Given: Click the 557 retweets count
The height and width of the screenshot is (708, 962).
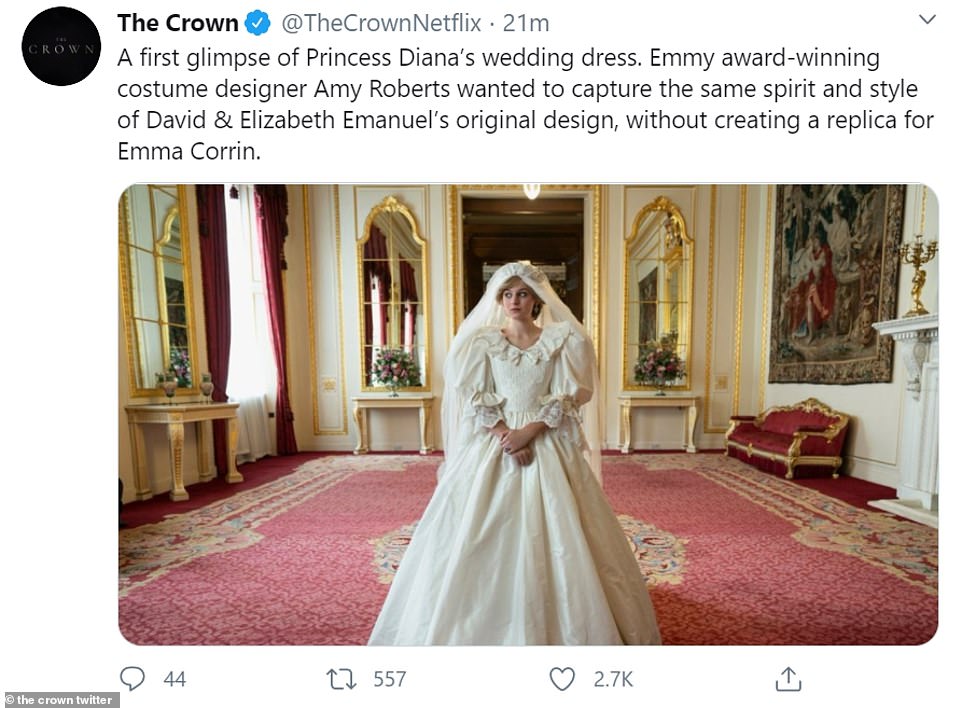Looking at the screenshot, I should [389, 680].
